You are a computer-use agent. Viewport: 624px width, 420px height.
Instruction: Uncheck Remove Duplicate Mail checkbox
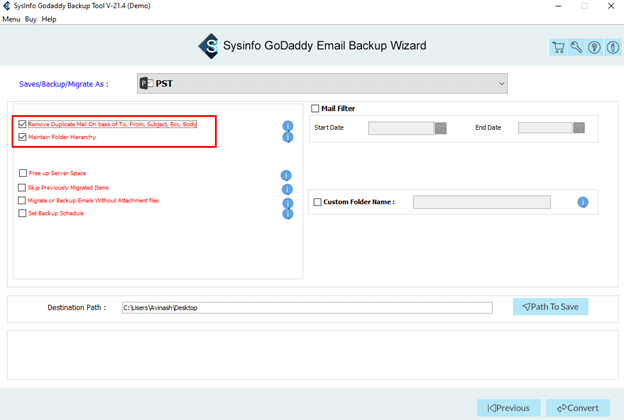coord(22,124)
